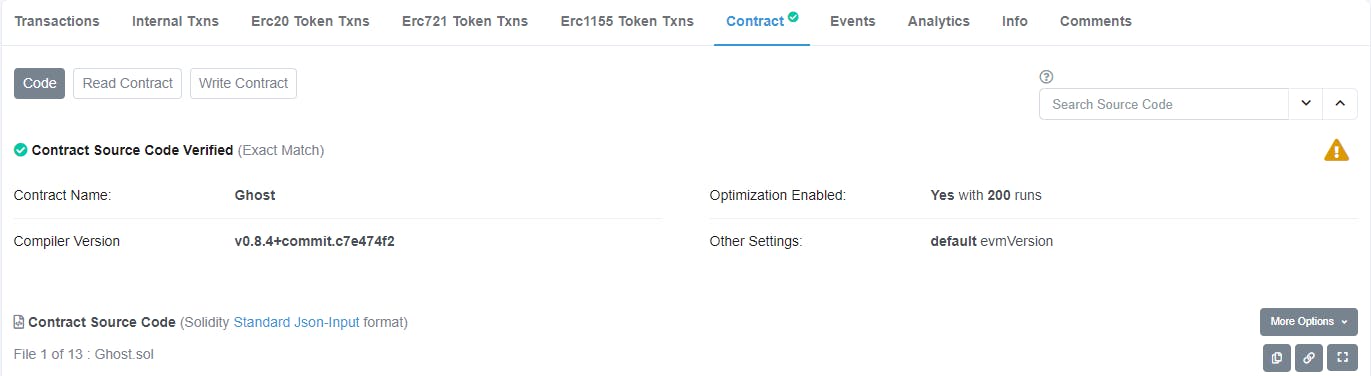
Task: Switch to the Transactions tab
Action: tap(57, 21)
